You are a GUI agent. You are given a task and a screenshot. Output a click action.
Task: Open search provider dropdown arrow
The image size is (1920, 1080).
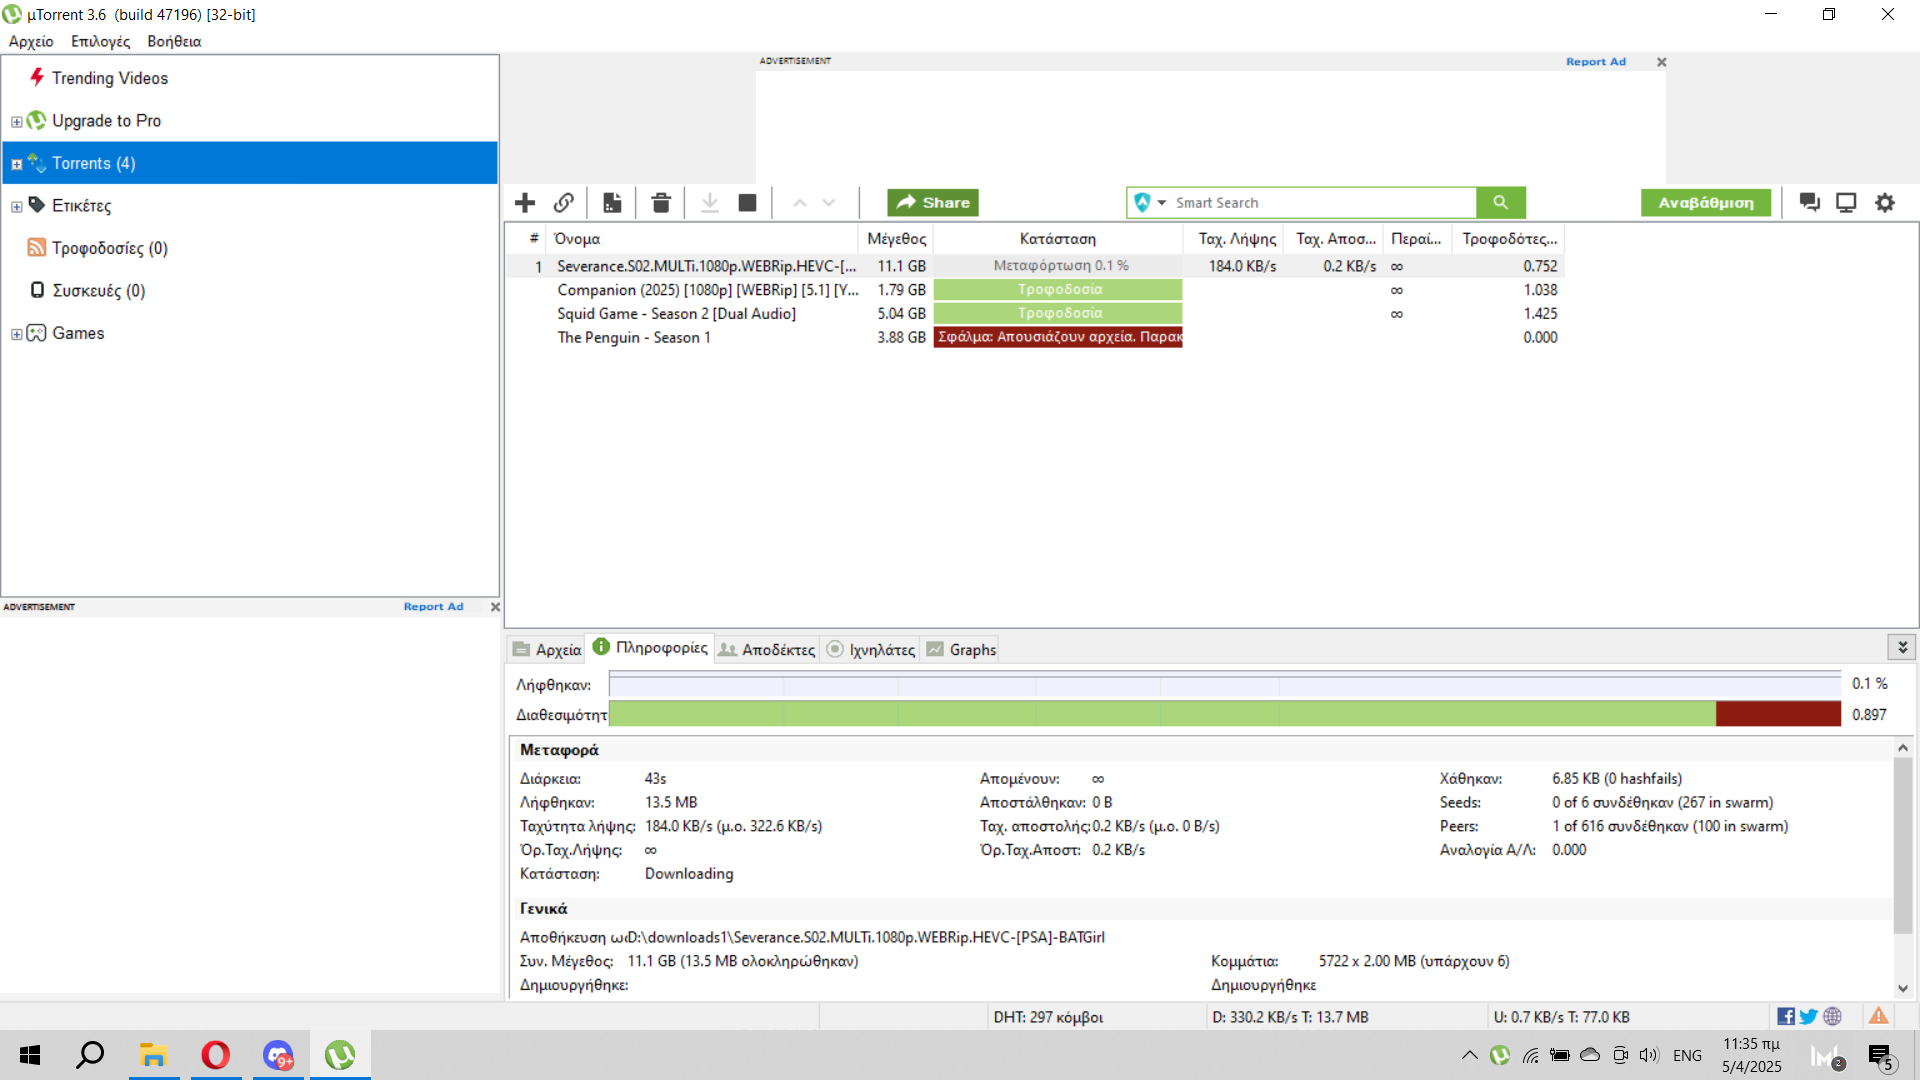pos(1162,203)
